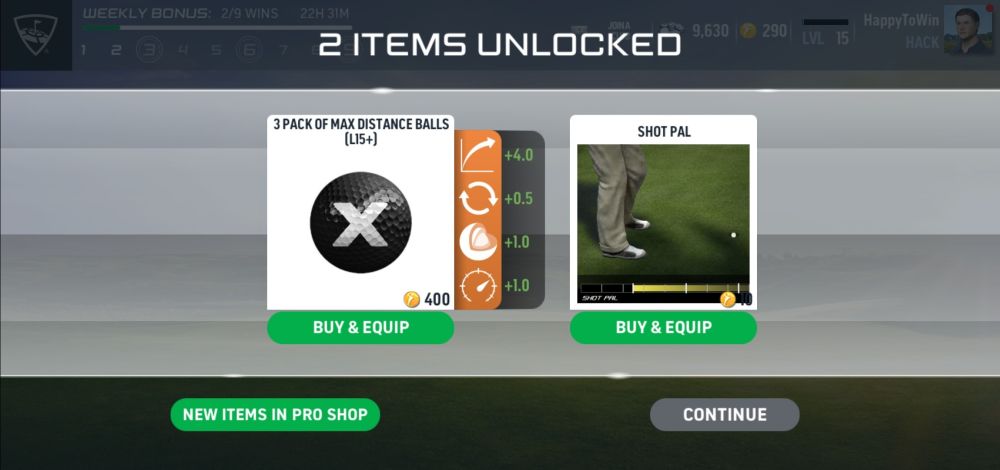Buy and equip Max Distance Balls
Viewport: 1000px width, 470px height.
(x=360, y=328)
